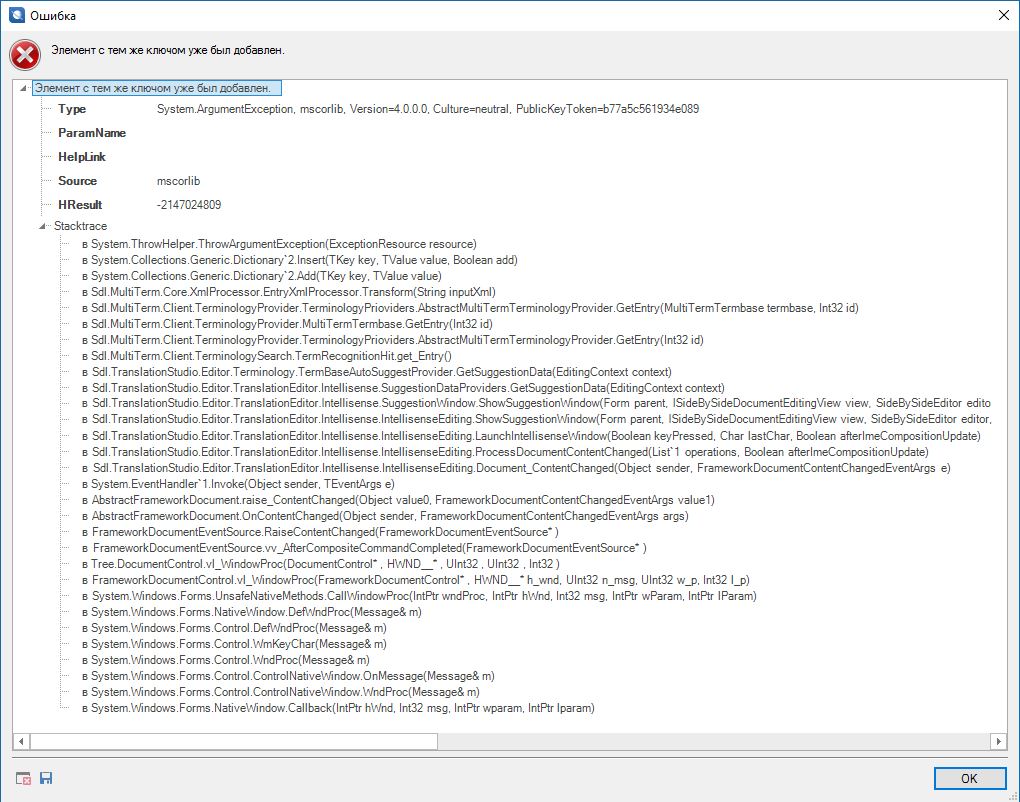The width and height of the screenshot is (1020, 802).
Task: Select the ParamName row
Action: (92, 133)
